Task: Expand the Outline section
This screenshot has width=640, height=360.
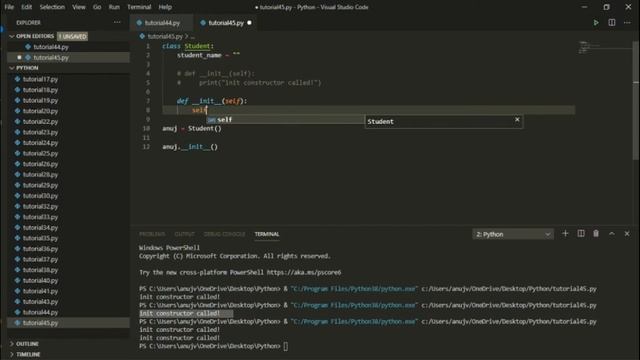Action: pyautogui.click(x=27, y=344)
